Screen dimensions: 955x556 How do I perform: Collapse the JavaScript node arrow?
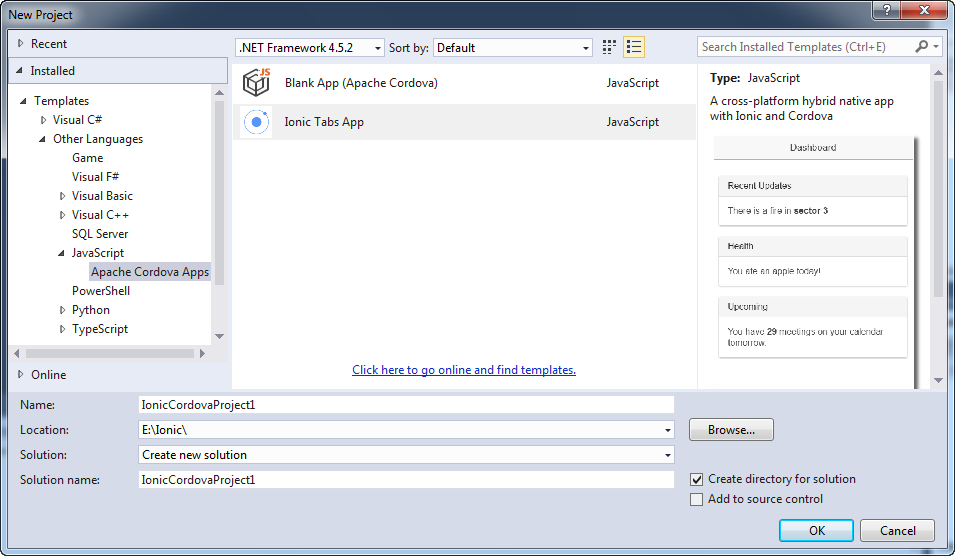tap(61, 253)
